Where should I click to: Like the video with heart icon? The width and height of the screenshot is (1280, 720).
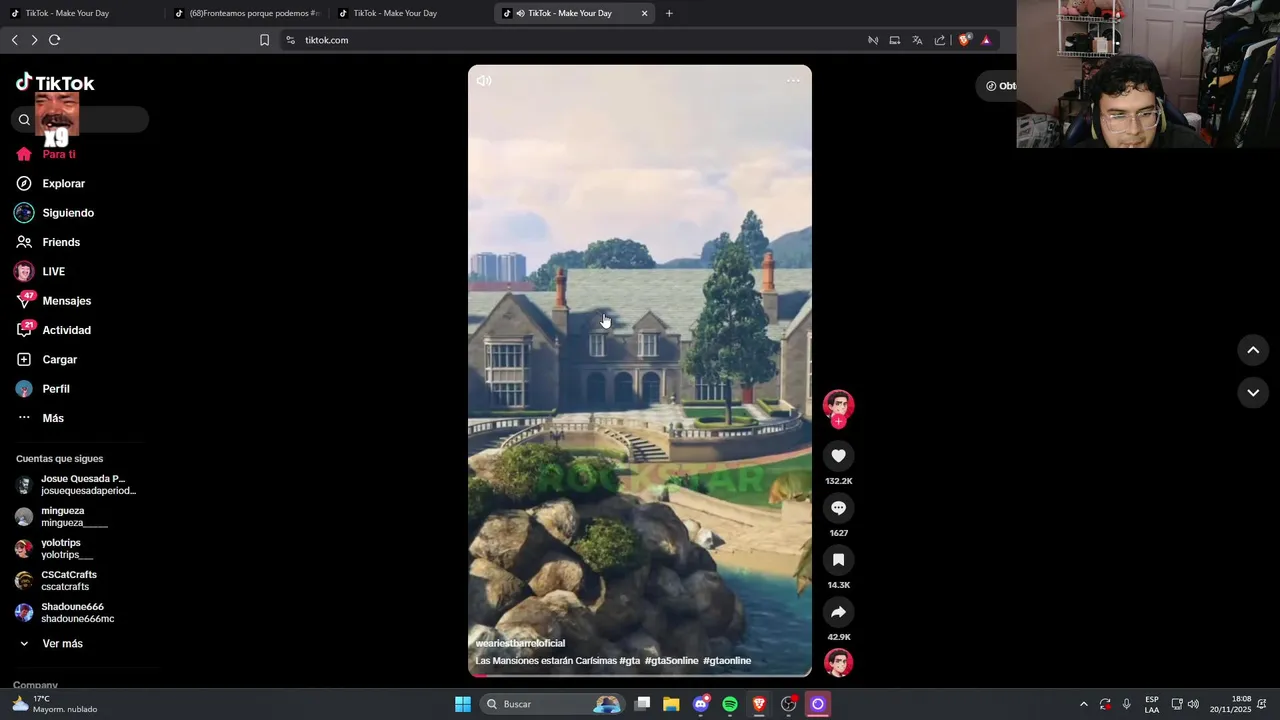tap(838, 456)
